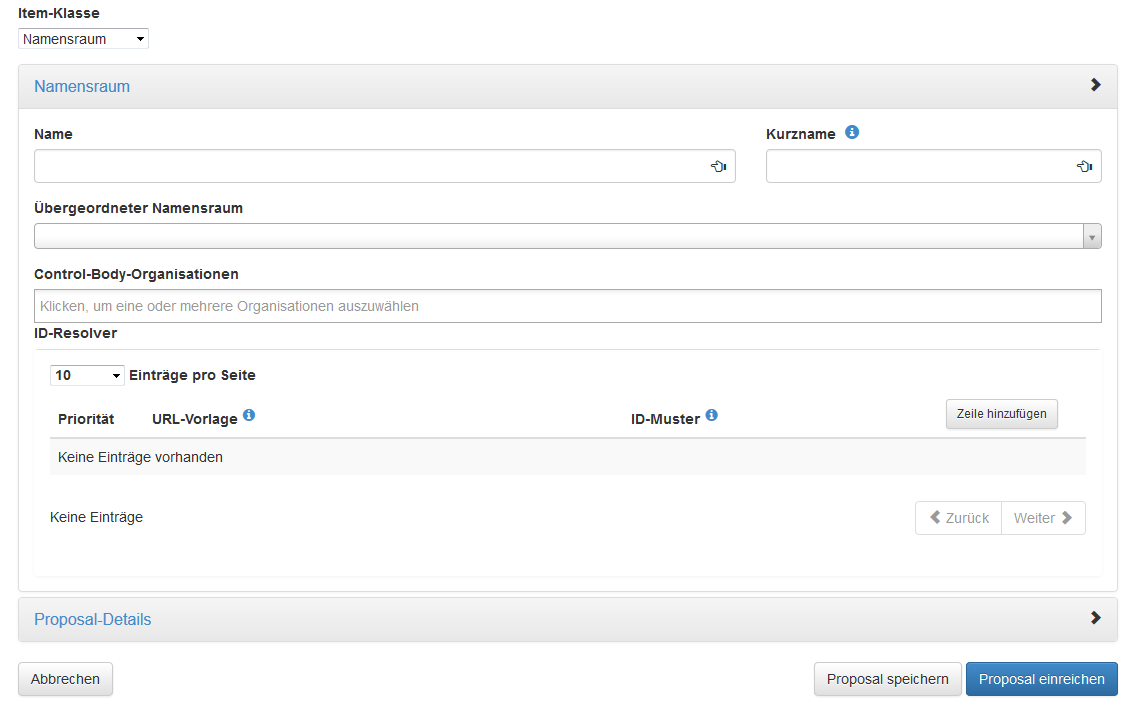Click the Keine Einträge status text

coord(96,517)
